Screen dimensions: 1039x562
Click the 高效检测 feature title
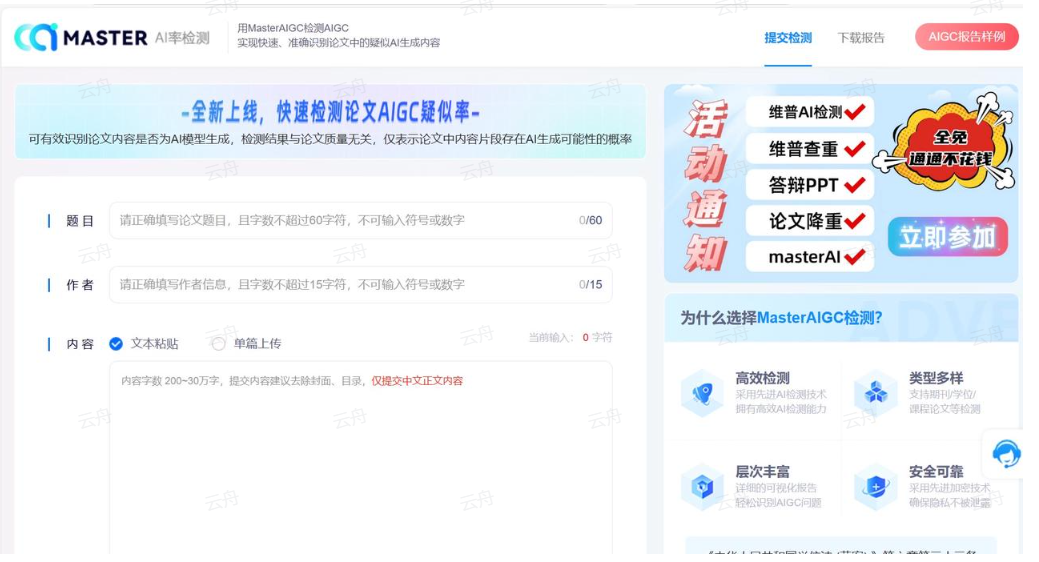[x=762, y=378]
